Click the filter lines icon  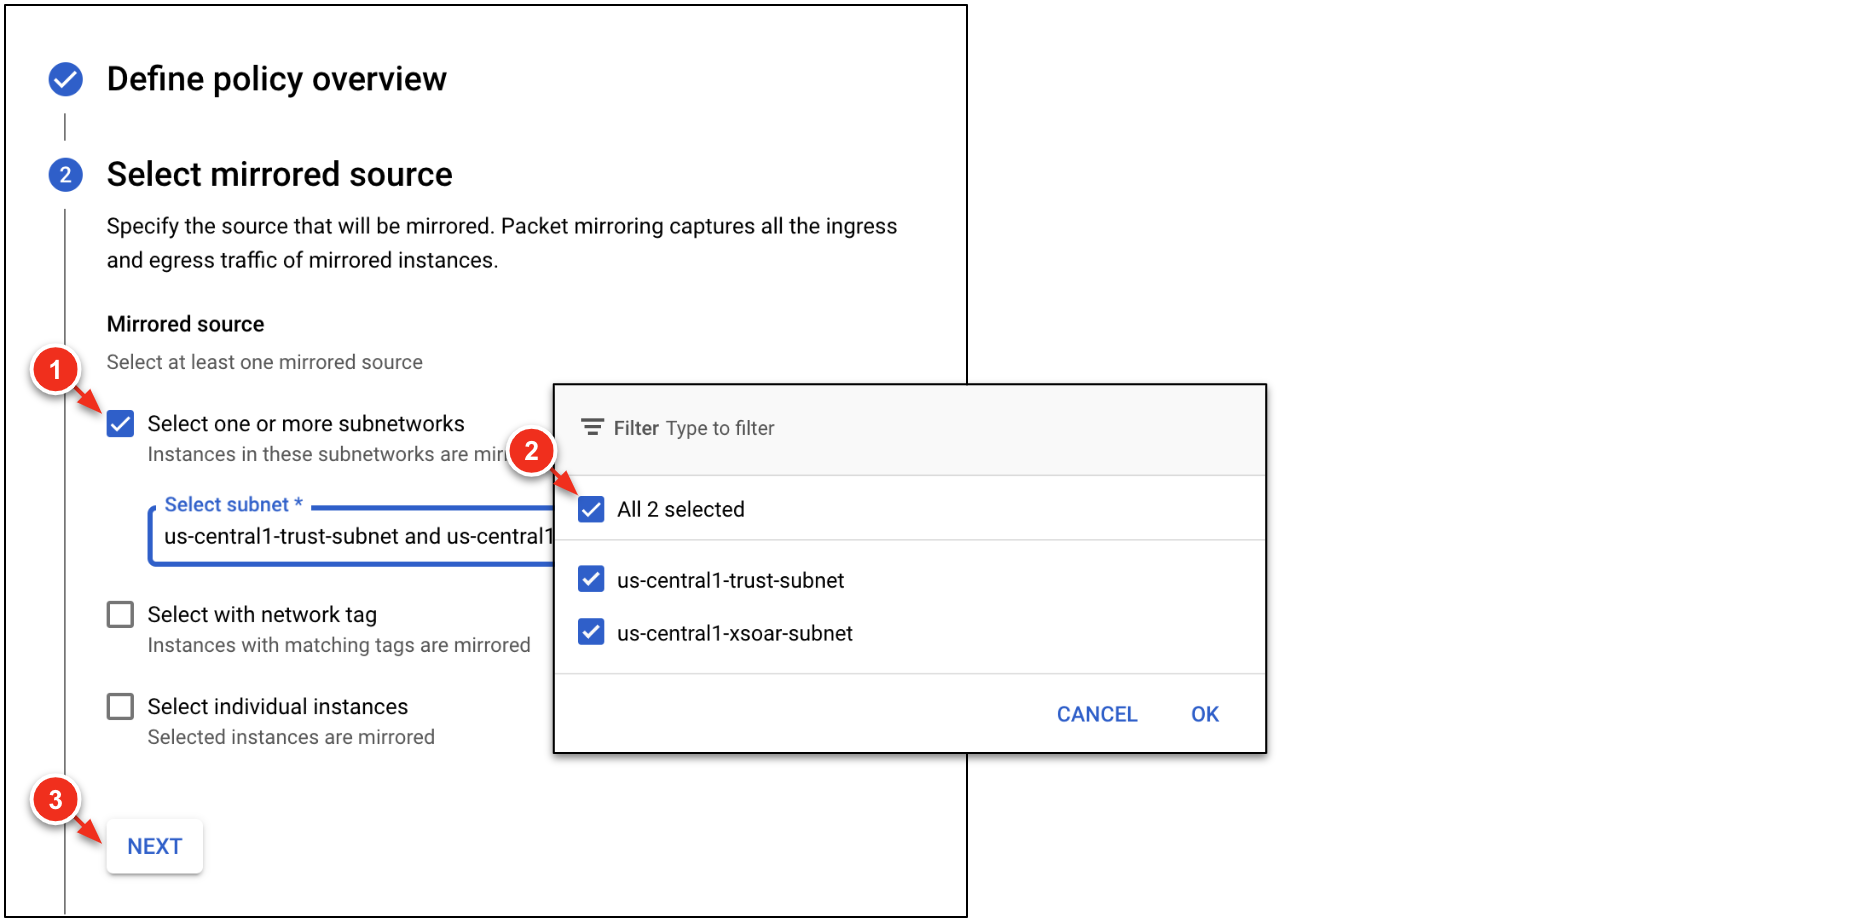pyautogui.click(x=592, y=428)
